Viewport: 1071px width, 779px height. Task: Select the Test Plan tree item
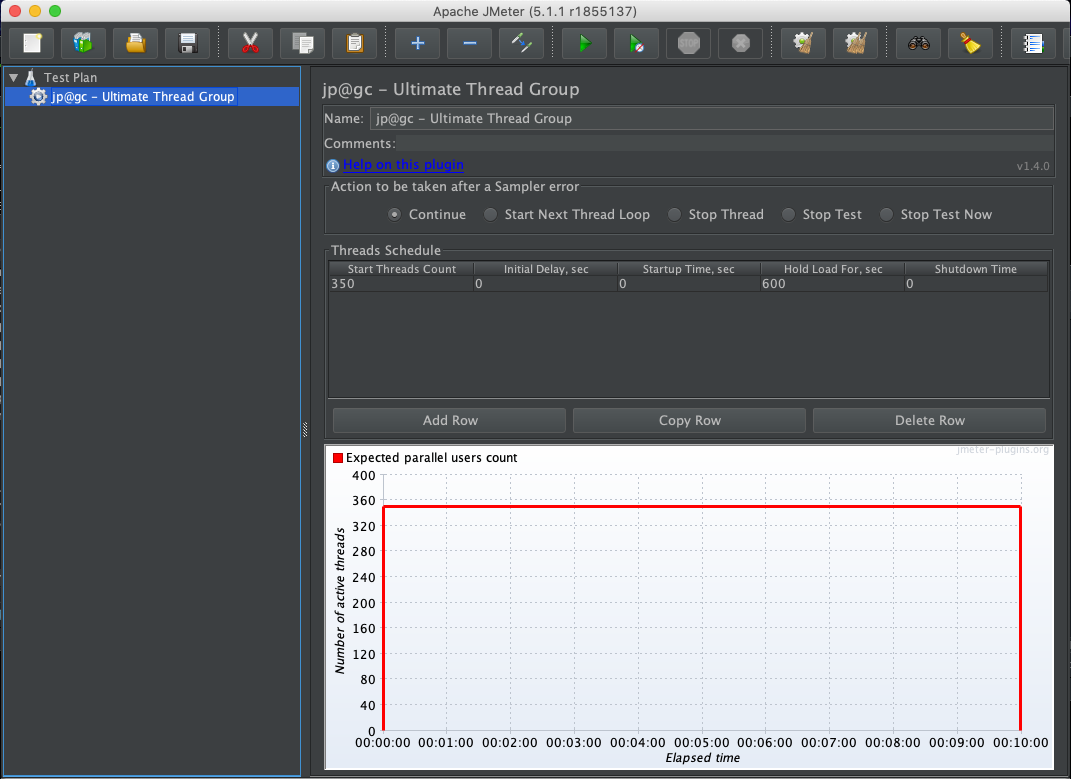tap(70, 77)
